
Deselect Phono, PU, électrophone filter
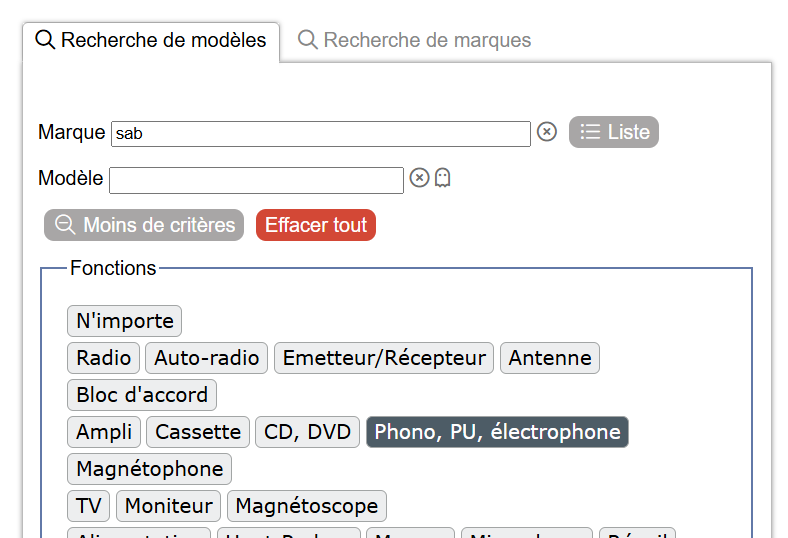(497, 432)
